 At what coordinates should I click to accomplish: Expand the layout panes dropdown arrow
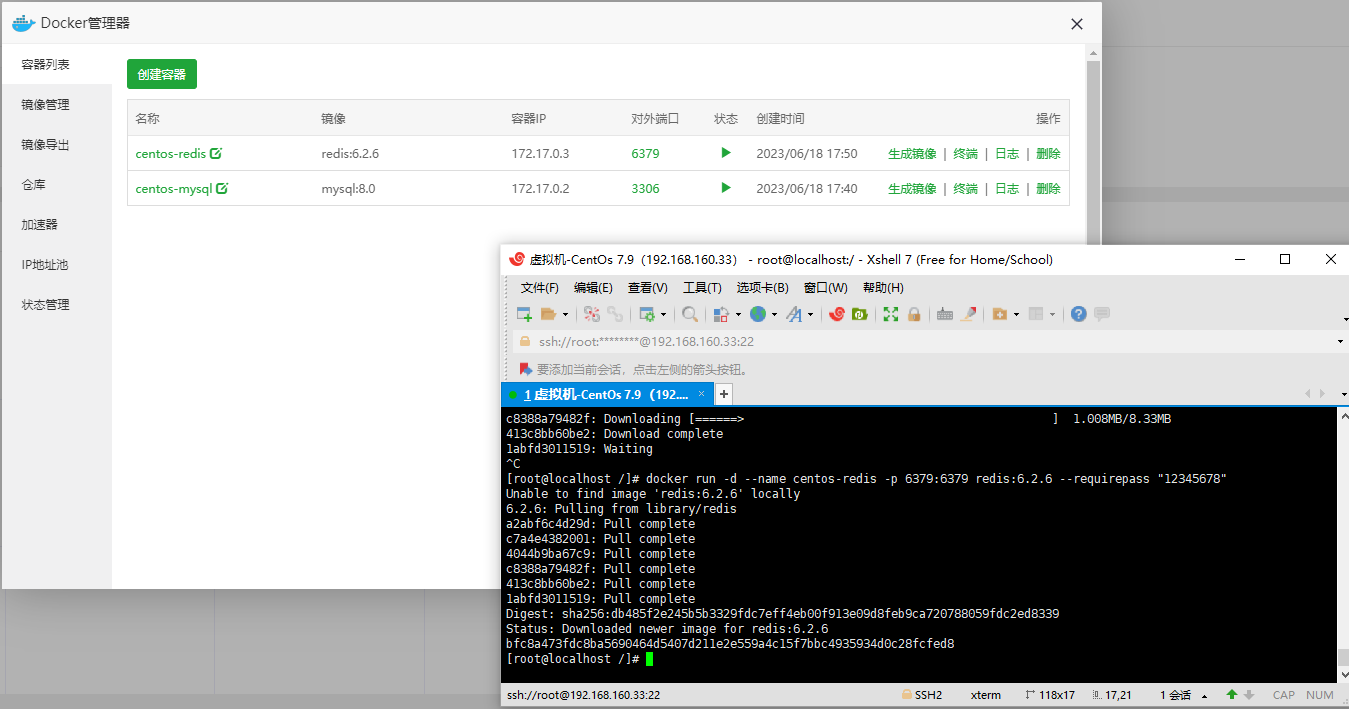pos(1052,315)
